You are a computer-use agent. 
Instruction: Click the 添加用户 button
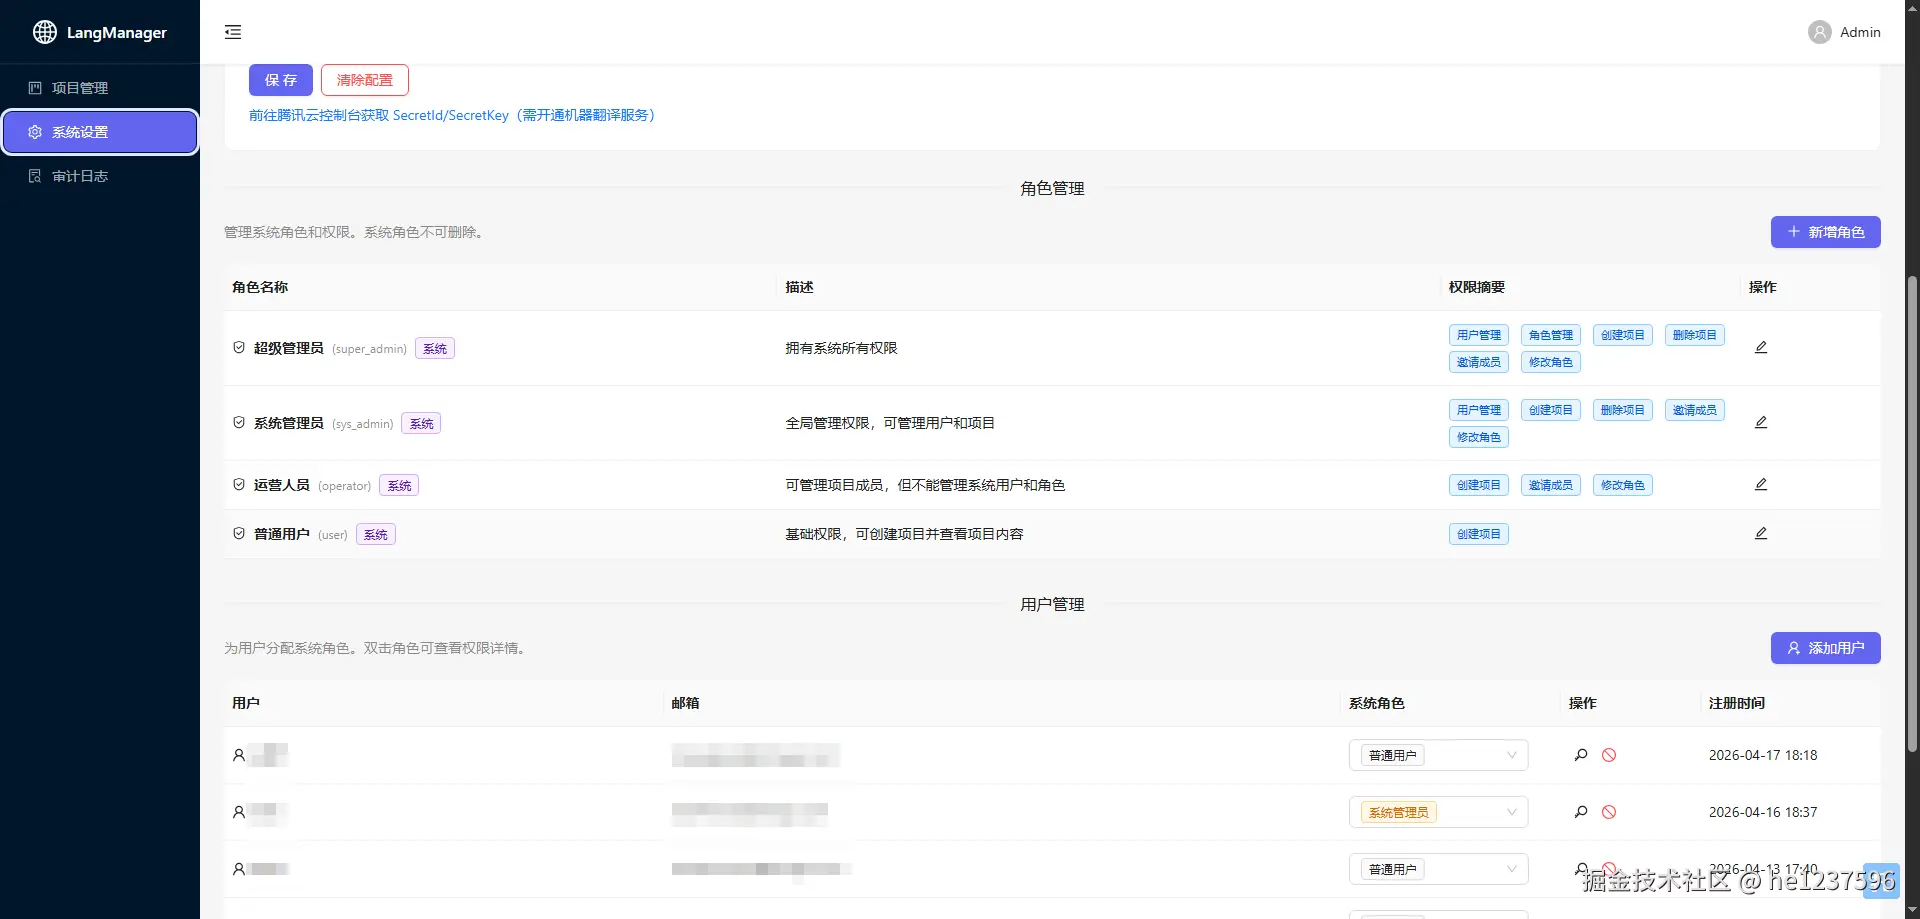coord(1825,648)
